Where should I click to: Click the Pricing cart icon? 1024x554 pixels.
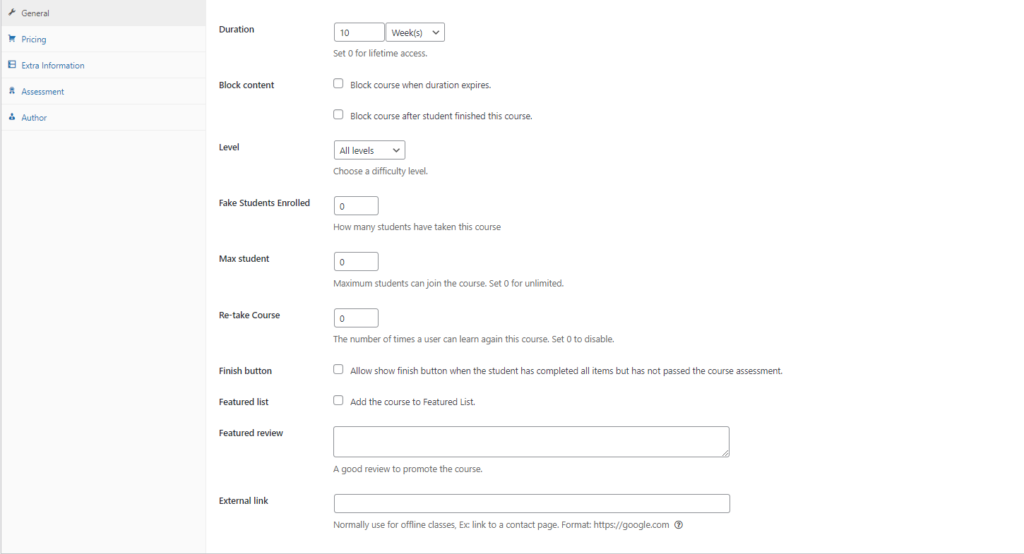pos(11,39)
